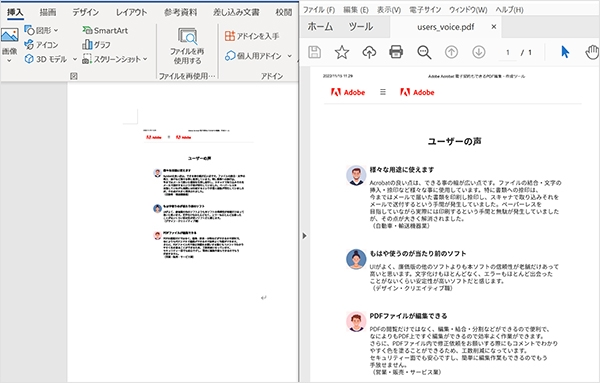The width and height of the screenshot is (600, 383).
Task: Go to the Acrobat ホーム tab
Action: point(320,26)
